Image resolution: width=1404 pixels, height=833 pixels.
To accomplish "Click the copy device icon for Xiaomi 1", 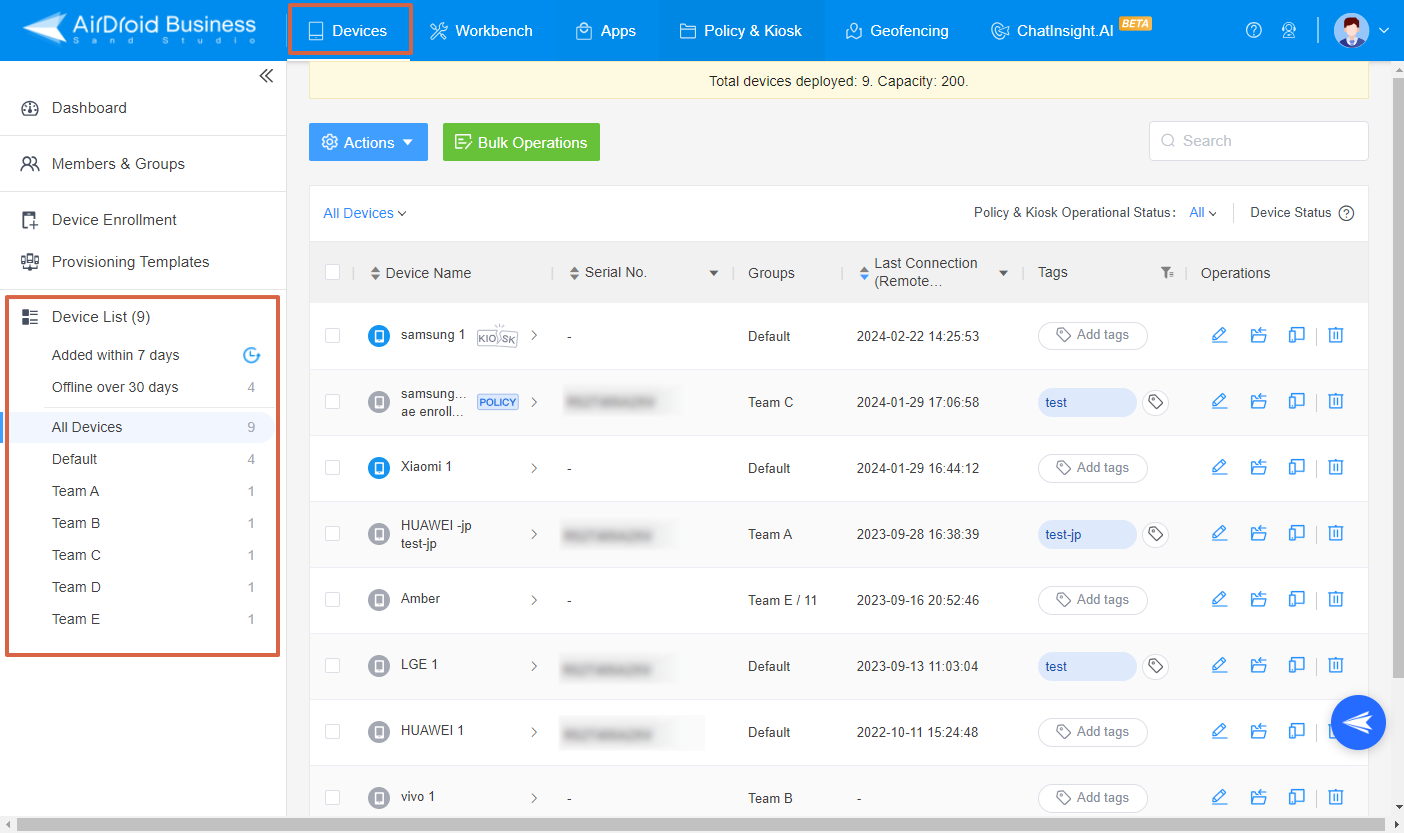I will click(x=1297, y=467).
